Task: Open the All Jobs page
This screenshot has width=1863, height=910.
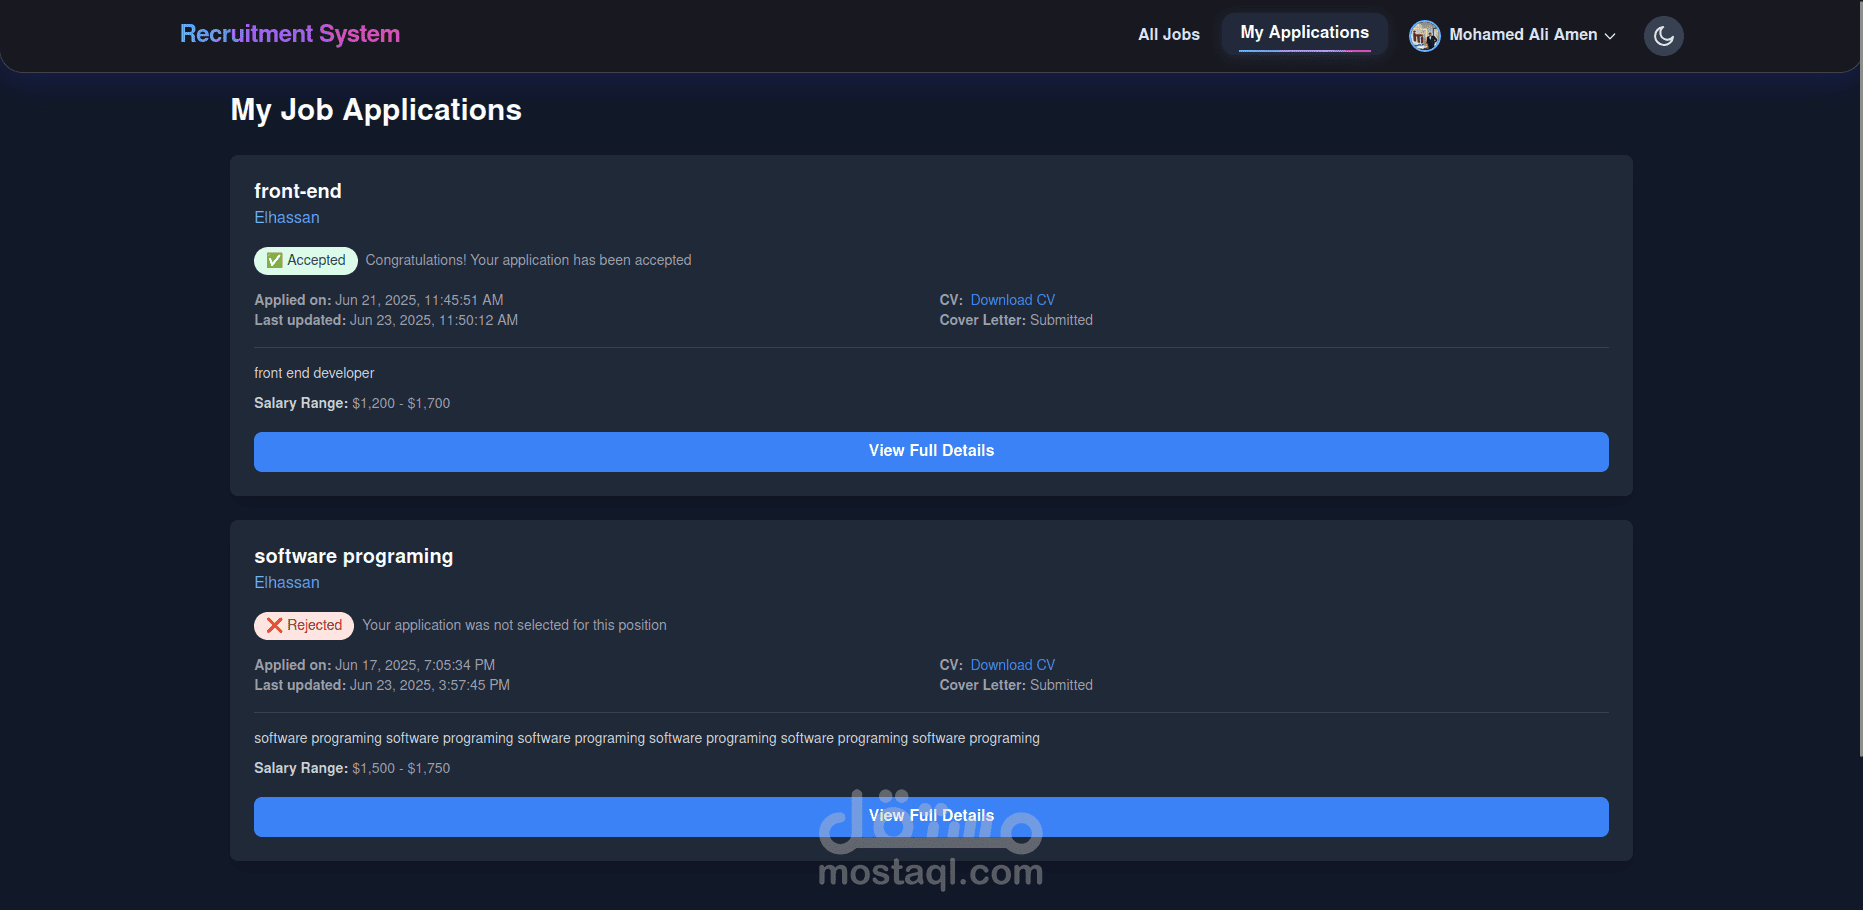Action: click(1169, 34)
